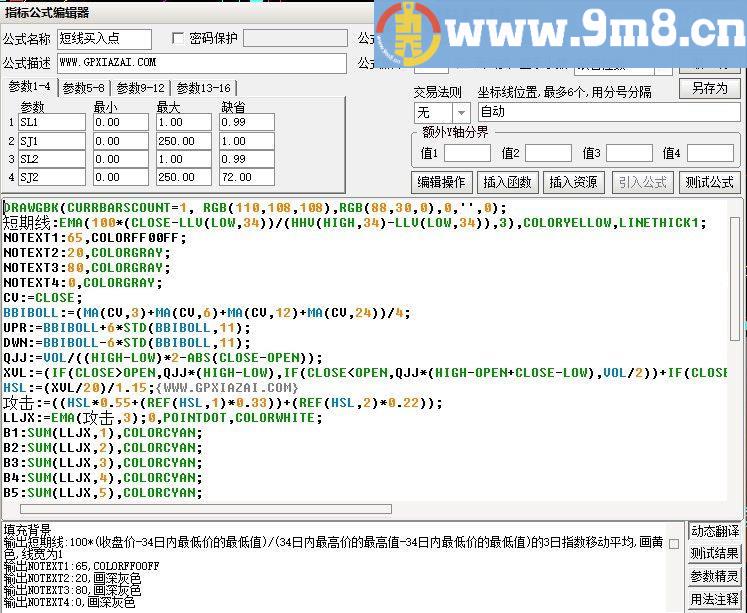The image size is (747, 613).
Task: Click the 测试结果 button
Action: coord(715,553)
